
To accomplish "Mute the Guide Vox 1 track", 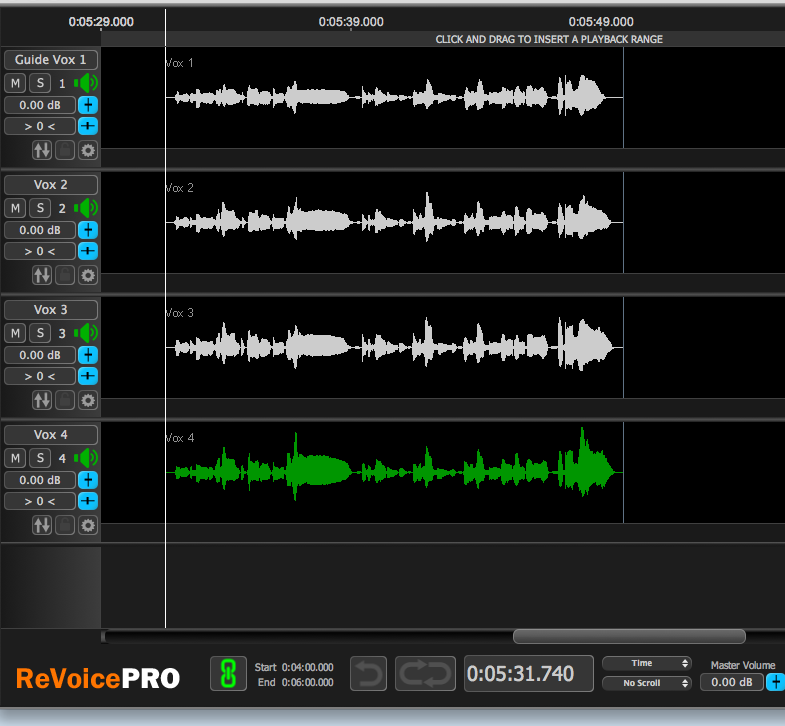I will 16,83.
